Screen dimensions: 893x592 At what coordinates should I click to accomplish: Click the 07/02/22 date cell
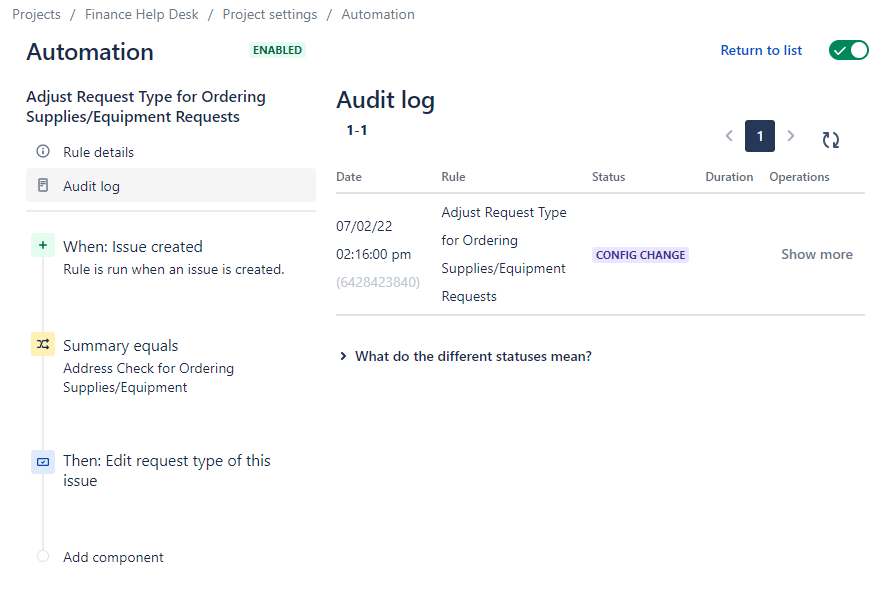pyautogui.click(x=364, y=226)
